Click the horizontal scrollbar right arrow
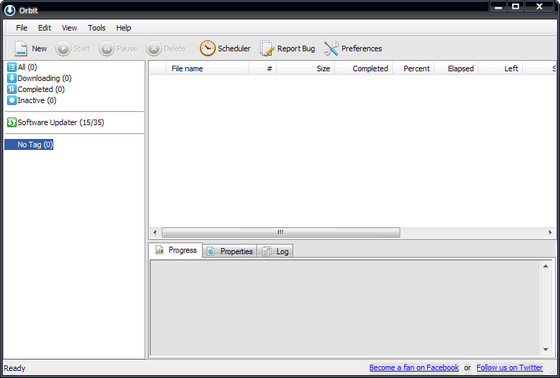 (550, 232)
